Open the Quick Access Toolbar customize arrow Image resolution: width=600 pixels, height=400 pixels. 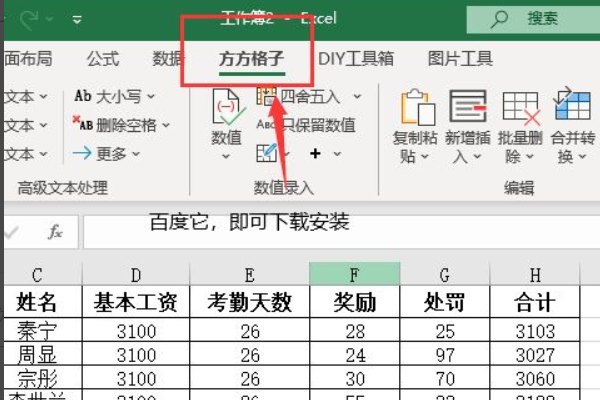(x=77, y=19)
